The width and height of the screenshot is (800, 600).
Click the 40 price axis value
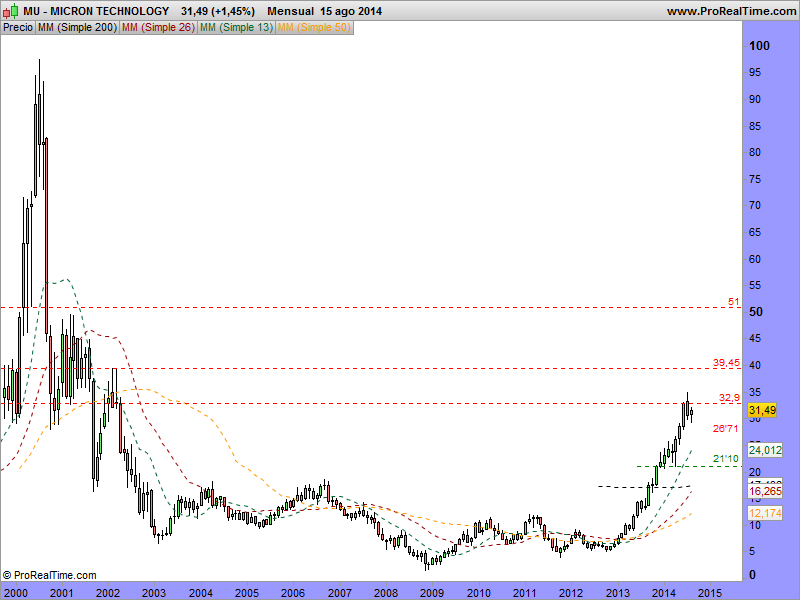755,365
